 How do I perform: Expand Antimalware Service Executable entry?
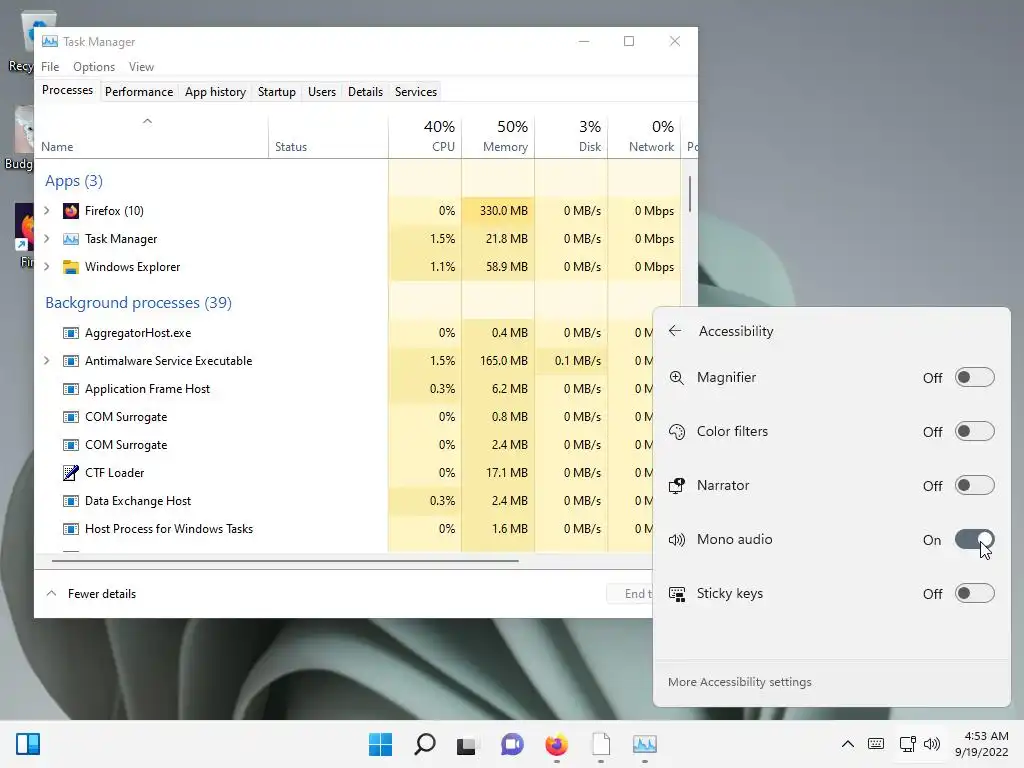tap(47, 361)
